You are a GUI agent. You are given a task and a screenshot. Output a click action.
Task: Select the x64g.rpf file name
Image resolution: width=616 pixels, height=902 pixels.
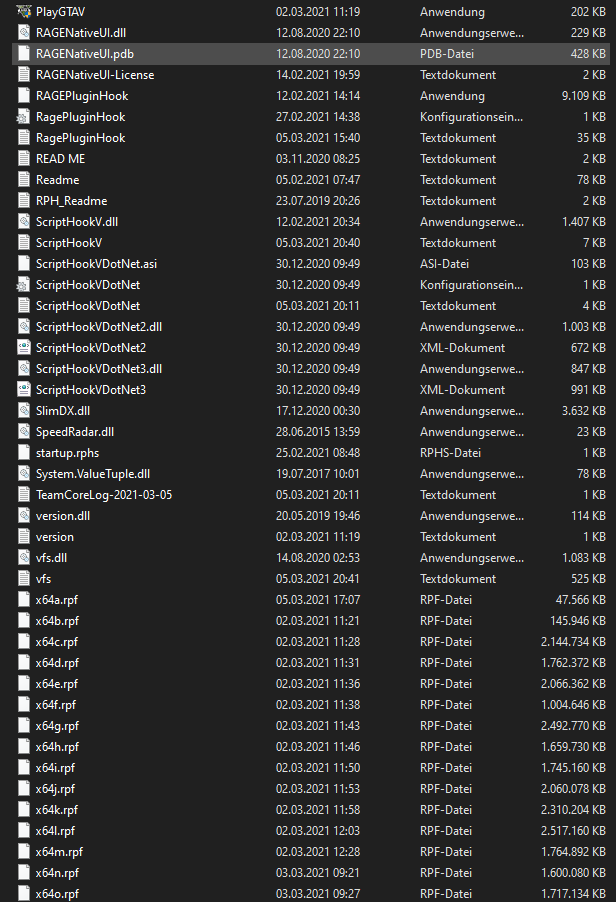56,725
